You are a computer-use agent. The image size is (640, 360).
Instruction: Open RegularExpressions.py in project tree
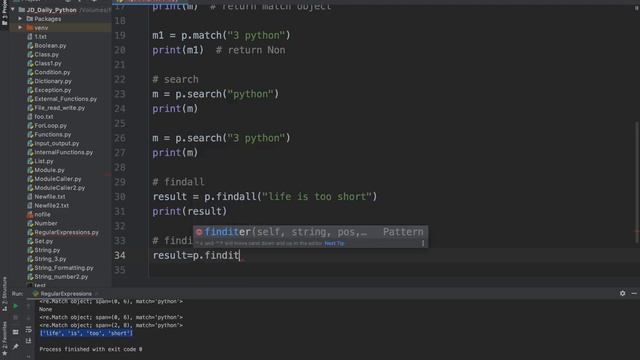(63, 232)
